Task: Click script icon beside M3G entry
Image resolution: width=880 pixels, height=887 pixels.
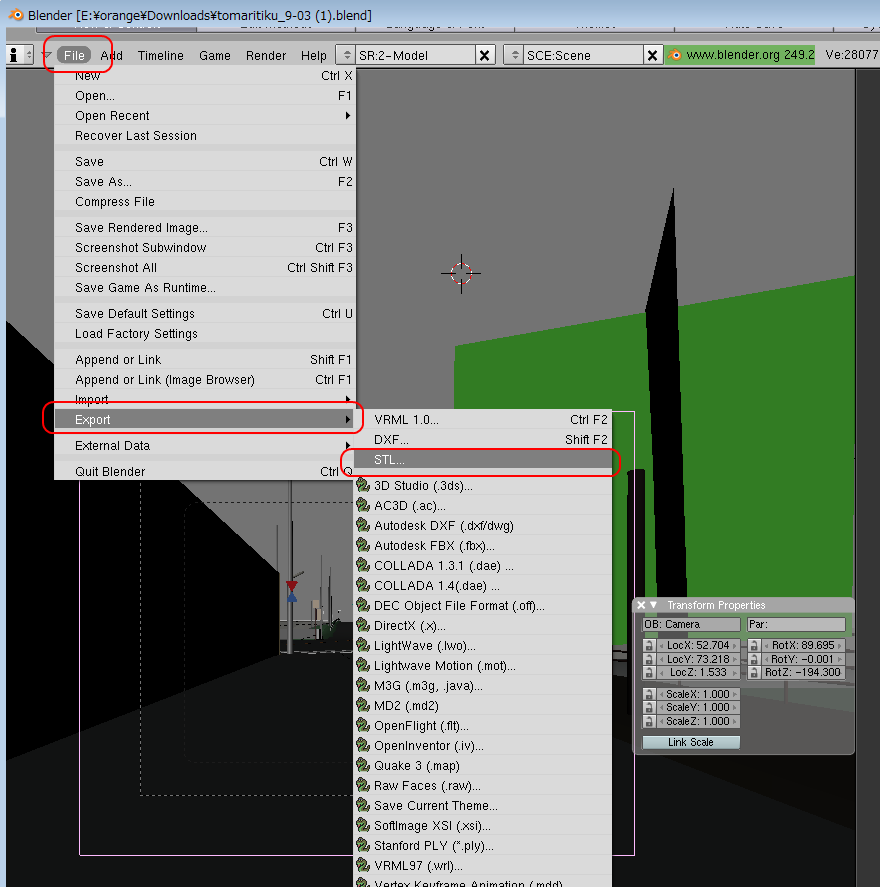Action: (x=363, y=686)
